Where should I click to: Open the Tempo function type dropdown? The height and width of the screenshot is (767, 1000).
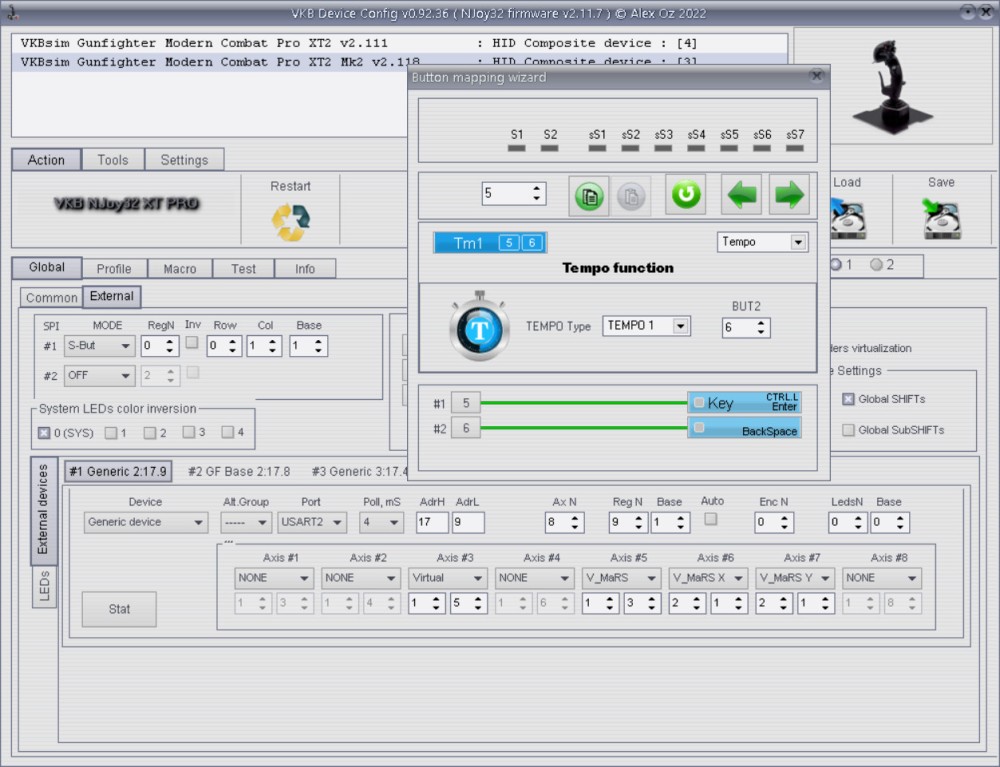point(762,242)
